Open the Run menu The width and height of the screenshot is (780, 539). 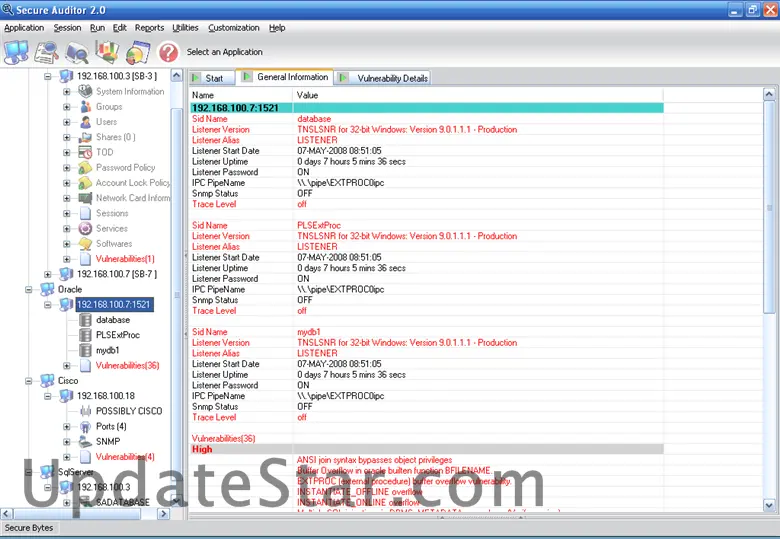point(97,28)
